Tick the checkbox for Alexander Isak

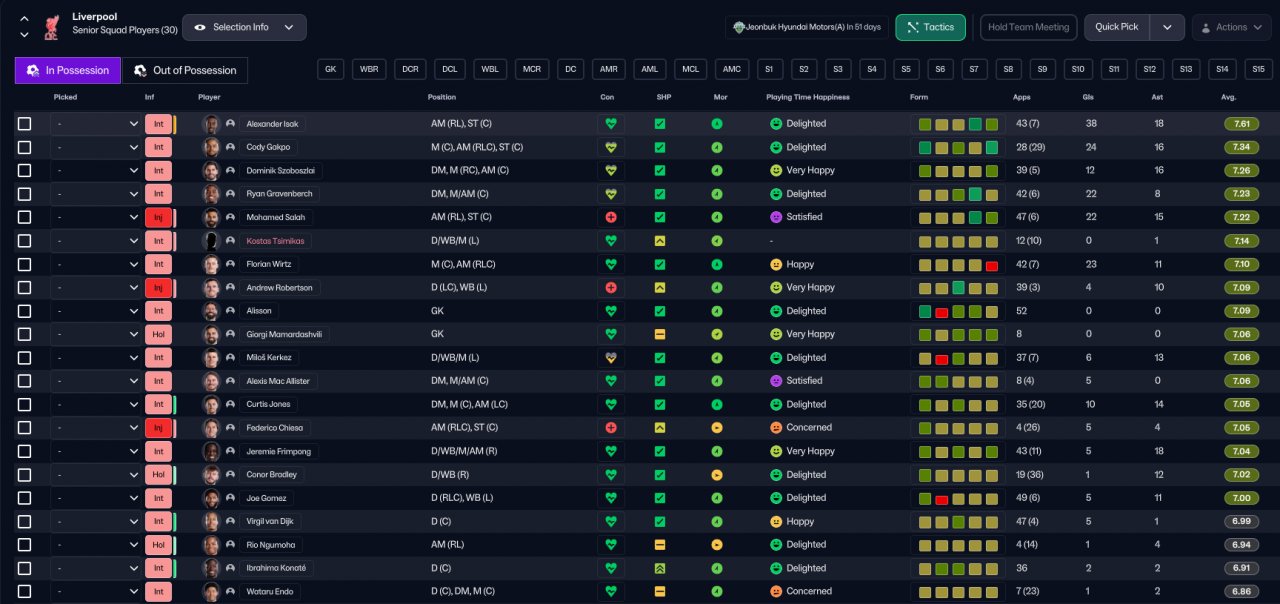(x=25, y=124)
